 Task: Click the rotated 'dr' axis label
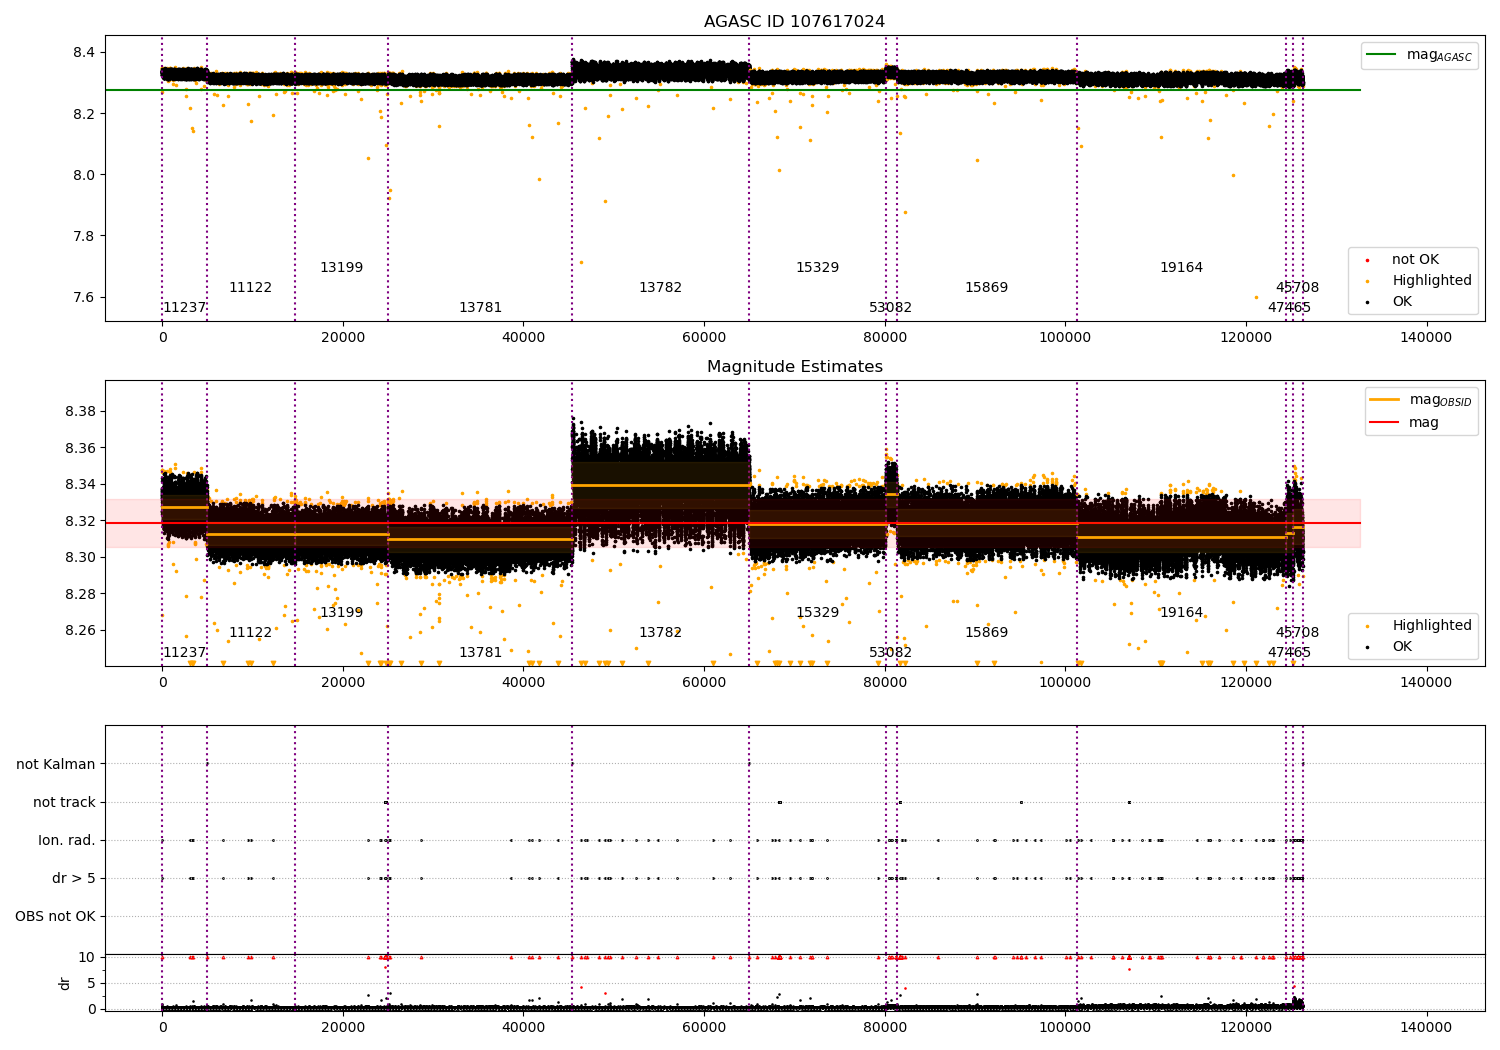coord(65,983)
